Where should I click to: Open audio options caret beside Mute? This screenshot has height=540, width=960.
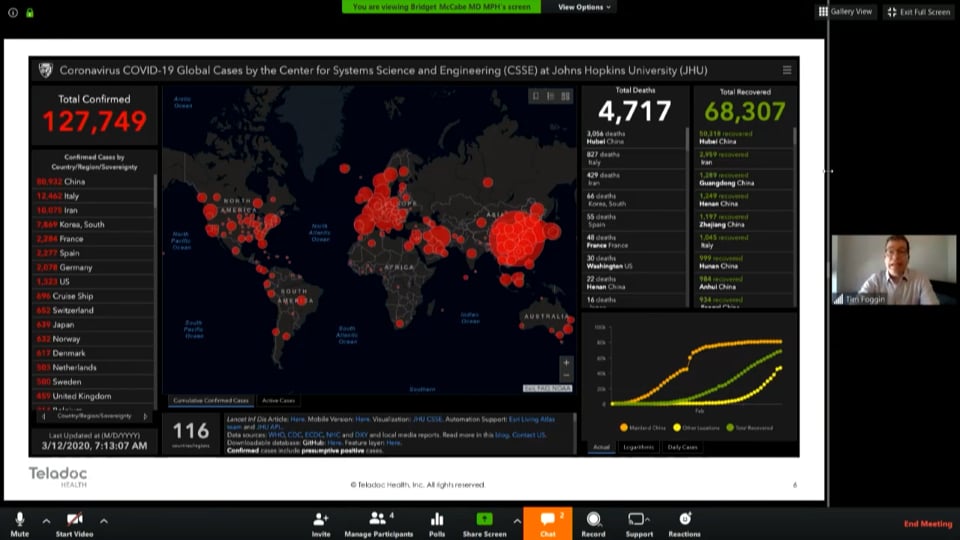(x=46, y=521)
